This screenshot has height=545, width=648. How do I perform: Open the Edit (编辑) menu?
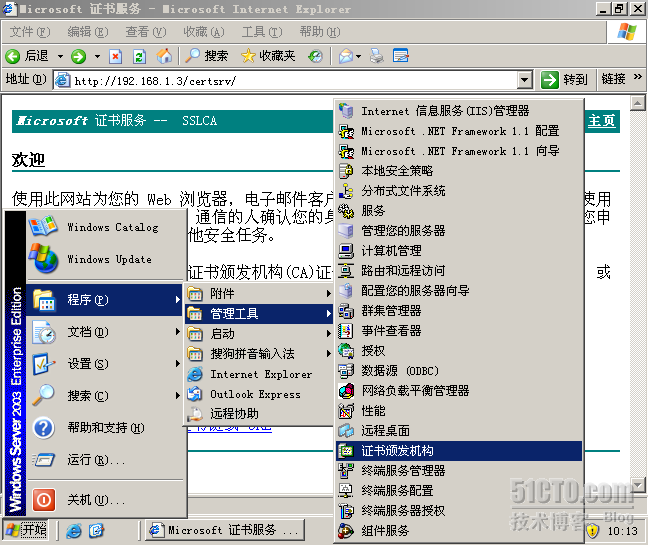(x=88, y=32)
